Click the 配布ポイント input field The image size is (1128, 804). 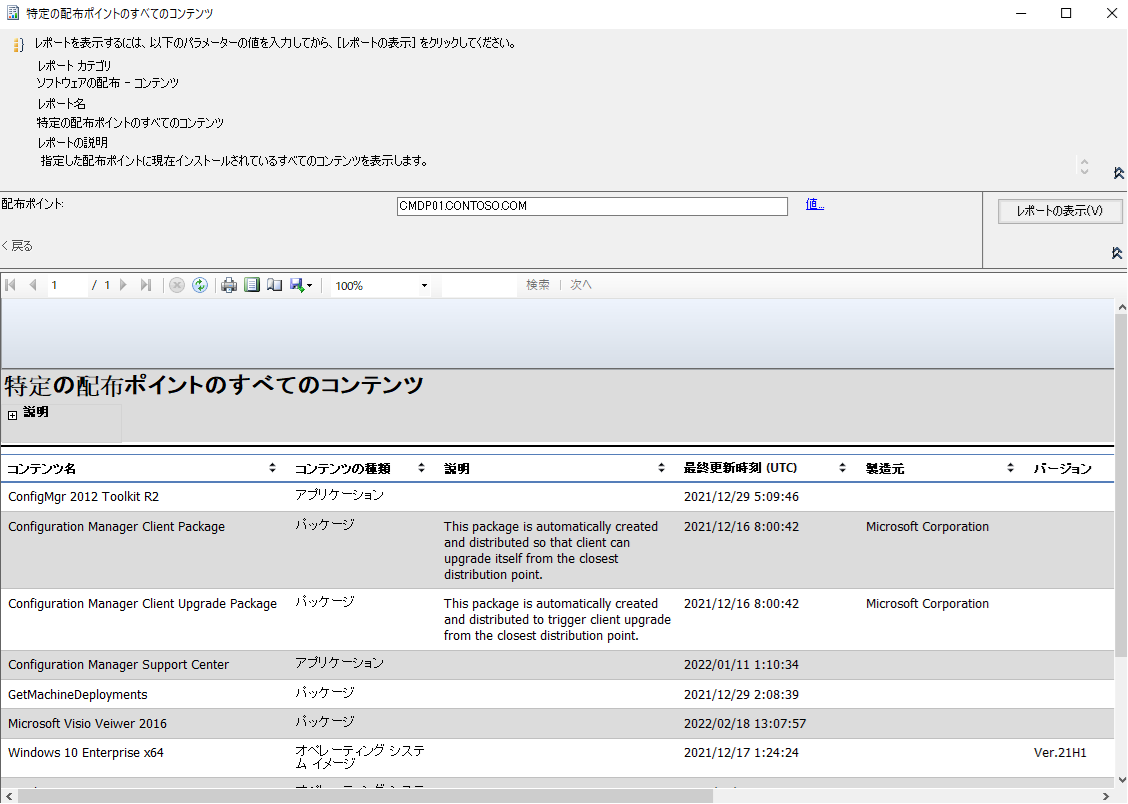[592, 206]
